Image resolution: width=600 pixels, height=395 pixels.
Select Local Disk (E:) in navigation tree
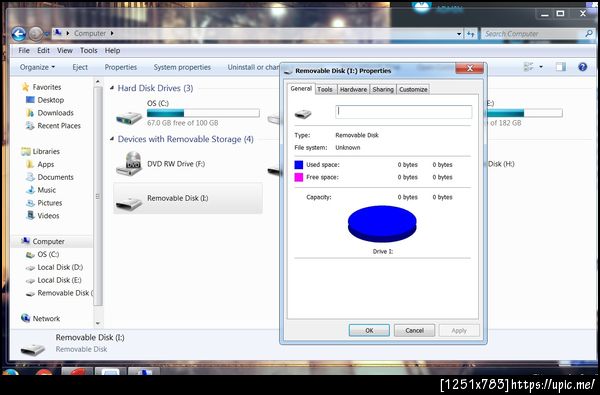tap(59, 280)
